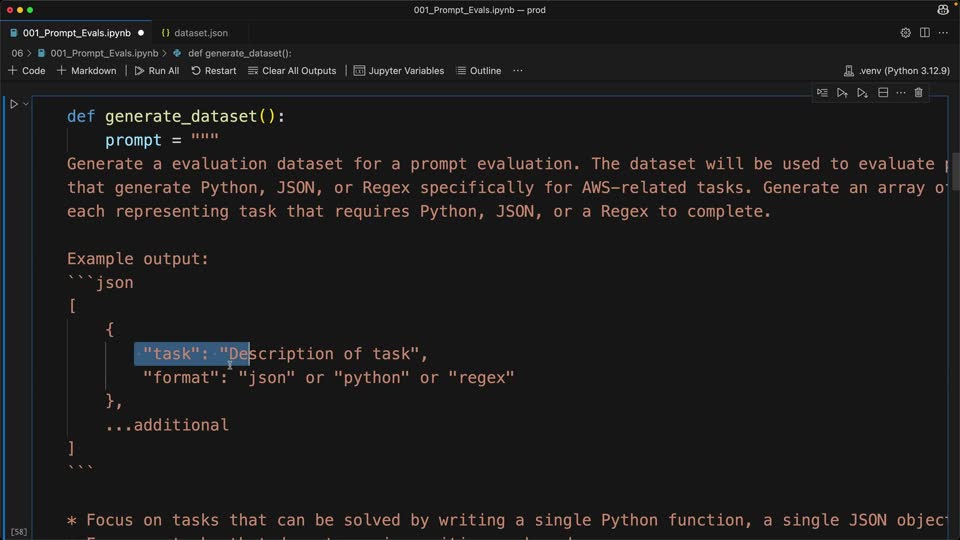The image size is (960, 540).
Task: Open editor more actions in tab bar
Action: (943, 33)
